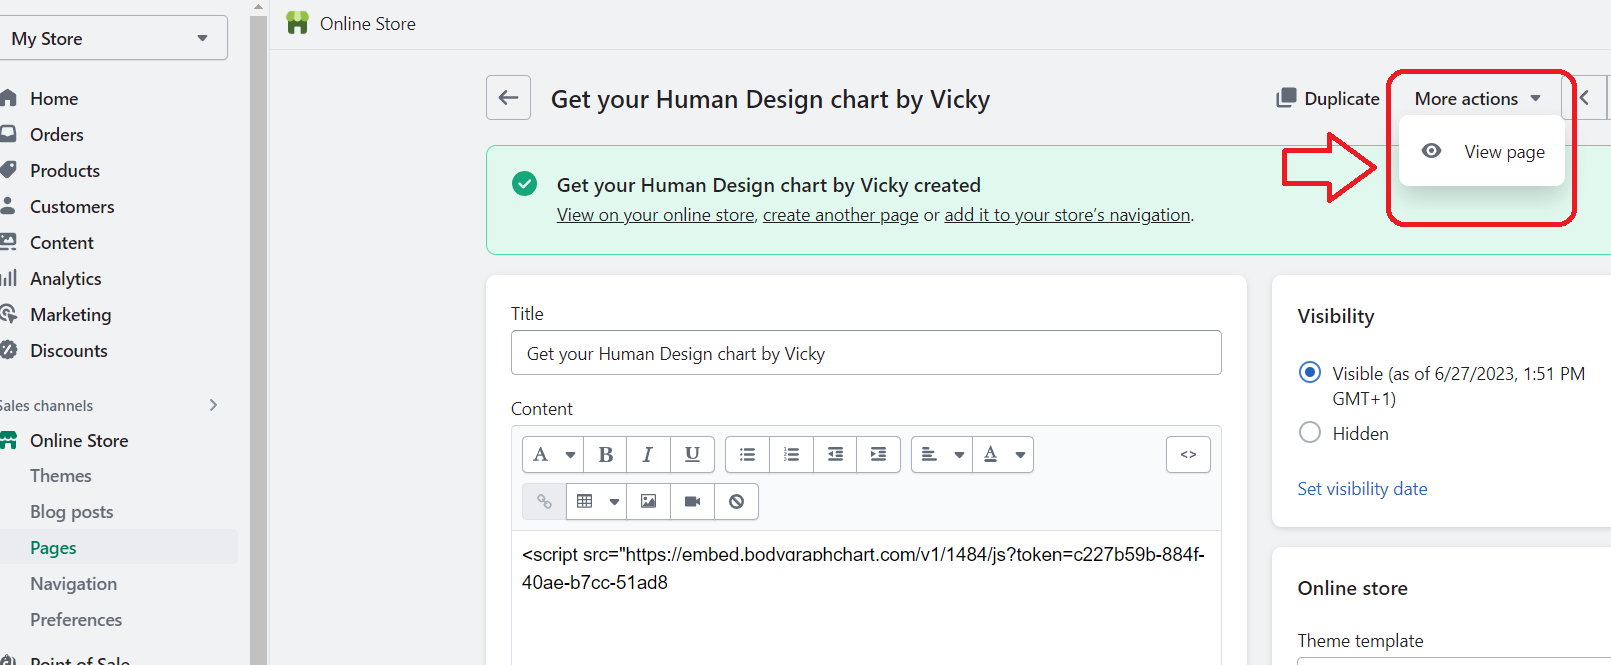Click inside the Title input field
1611x665 pixels.
click(x=866, y=353)
